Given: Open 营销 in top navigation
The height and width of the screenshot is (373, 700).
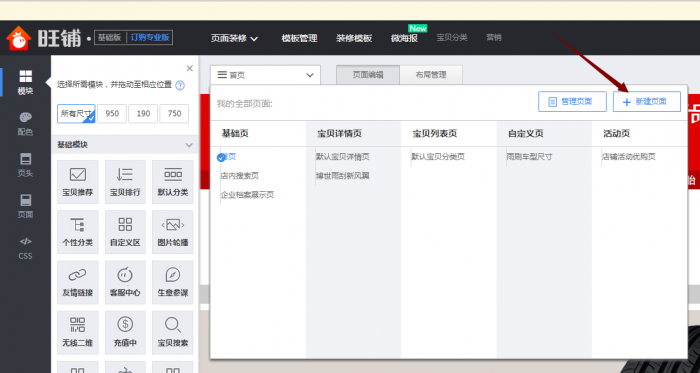Looking at the screenshot, I should tap(494, 38).
